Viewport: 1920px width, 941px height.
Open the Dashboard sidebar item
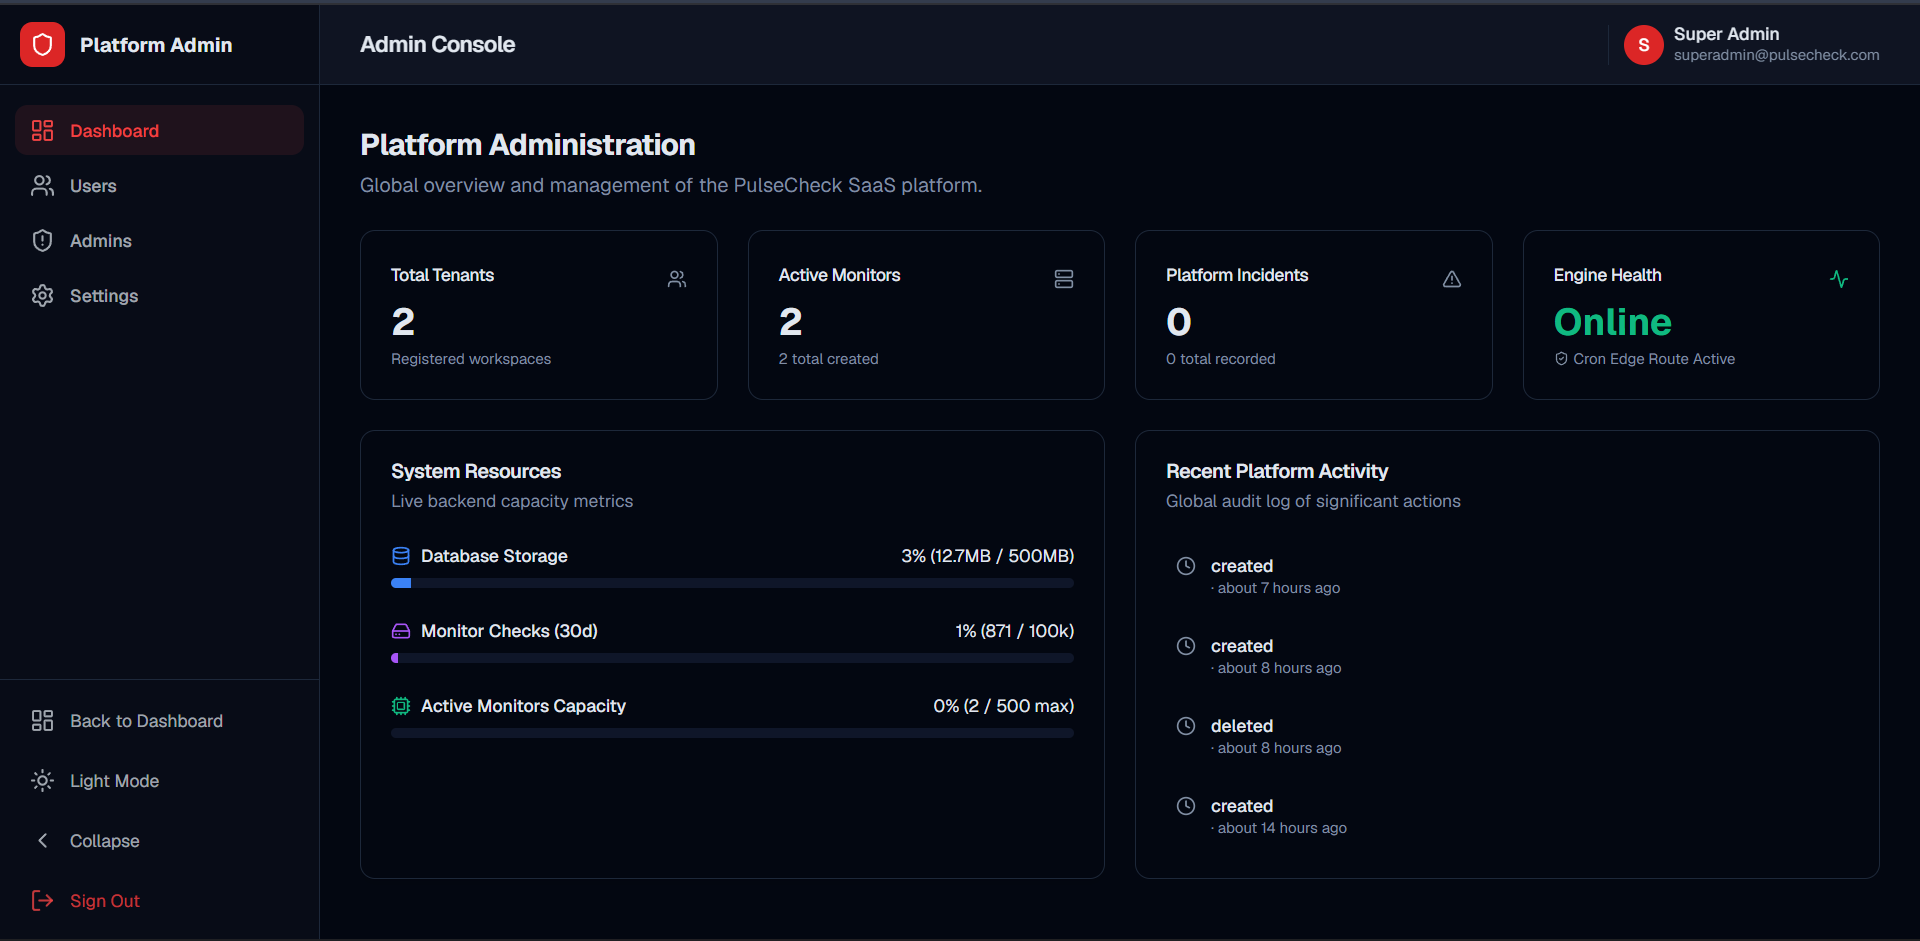point(159,130)
